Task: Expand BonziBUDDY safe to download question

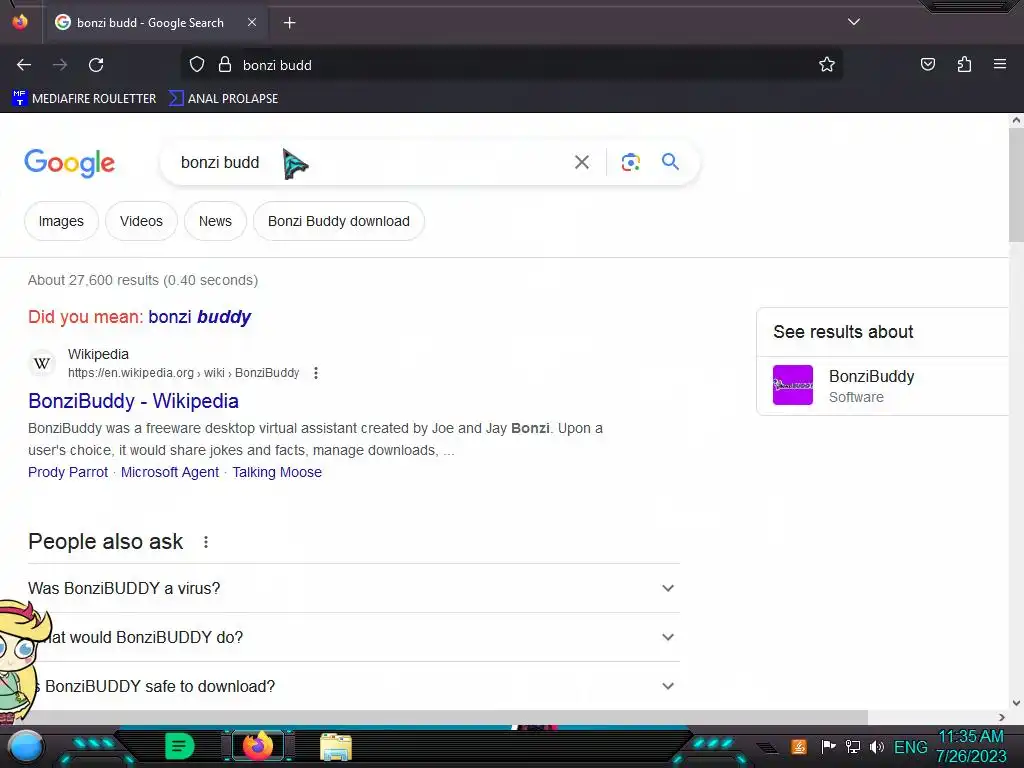Action: coord(353,686)
